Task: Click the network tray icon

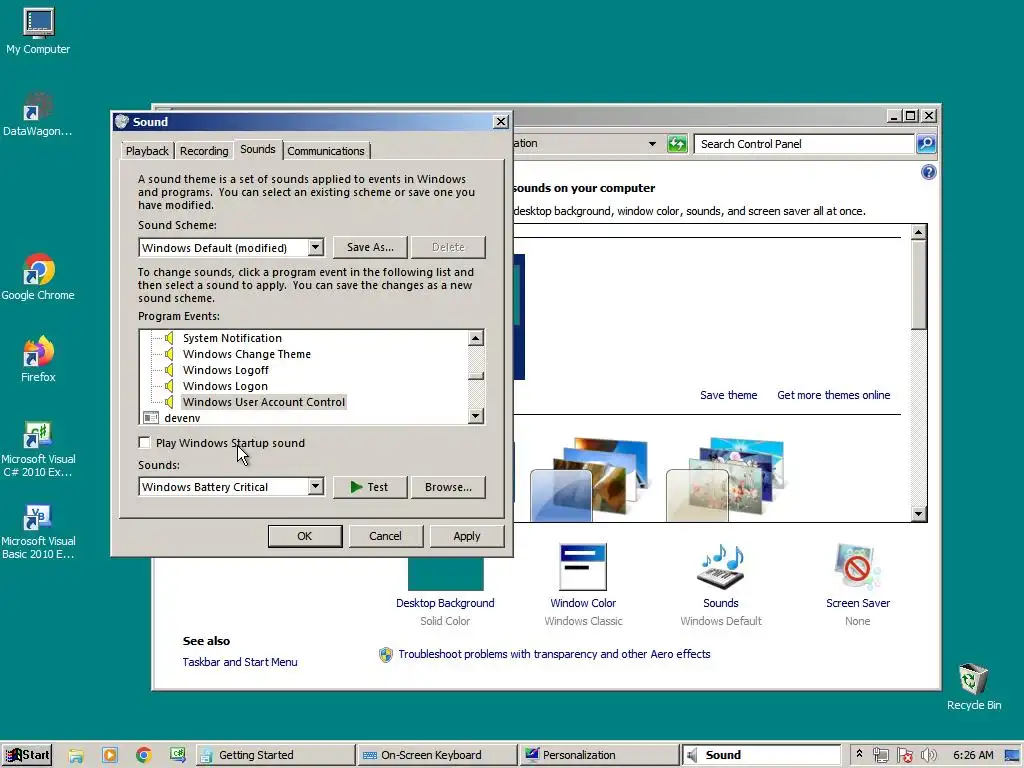Action: 881,755
